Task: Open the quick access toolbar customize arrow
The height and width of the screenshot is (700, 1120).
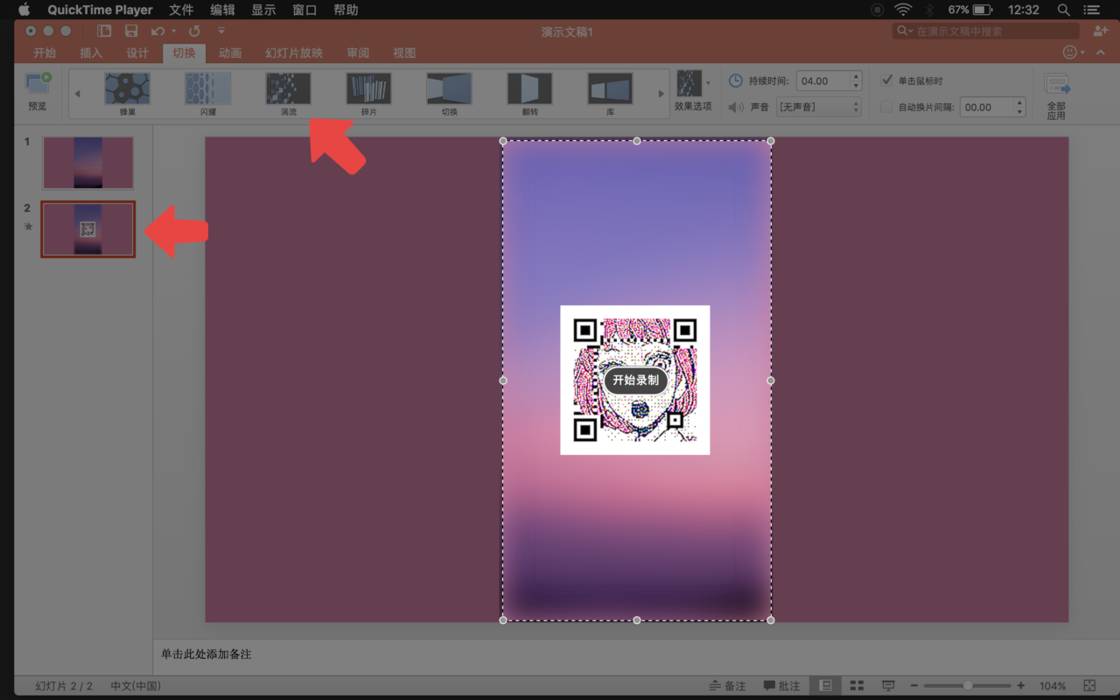Action: coord(221,31)
